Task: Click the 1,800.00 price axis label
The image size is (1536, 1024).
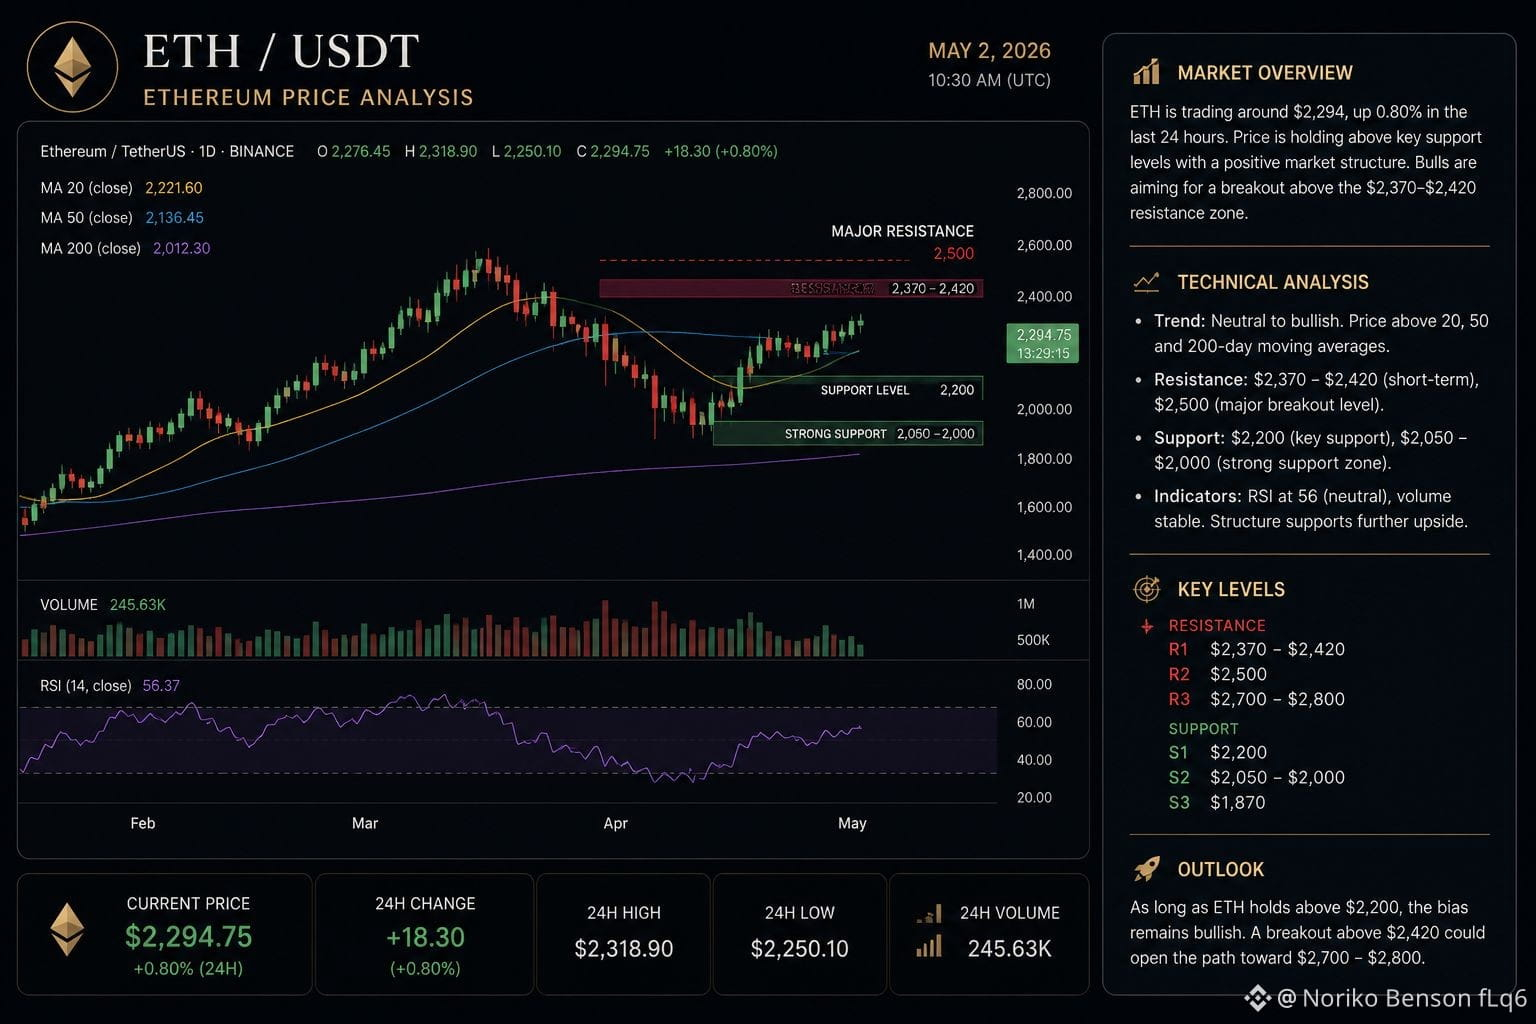Action: click(1044, 459)
